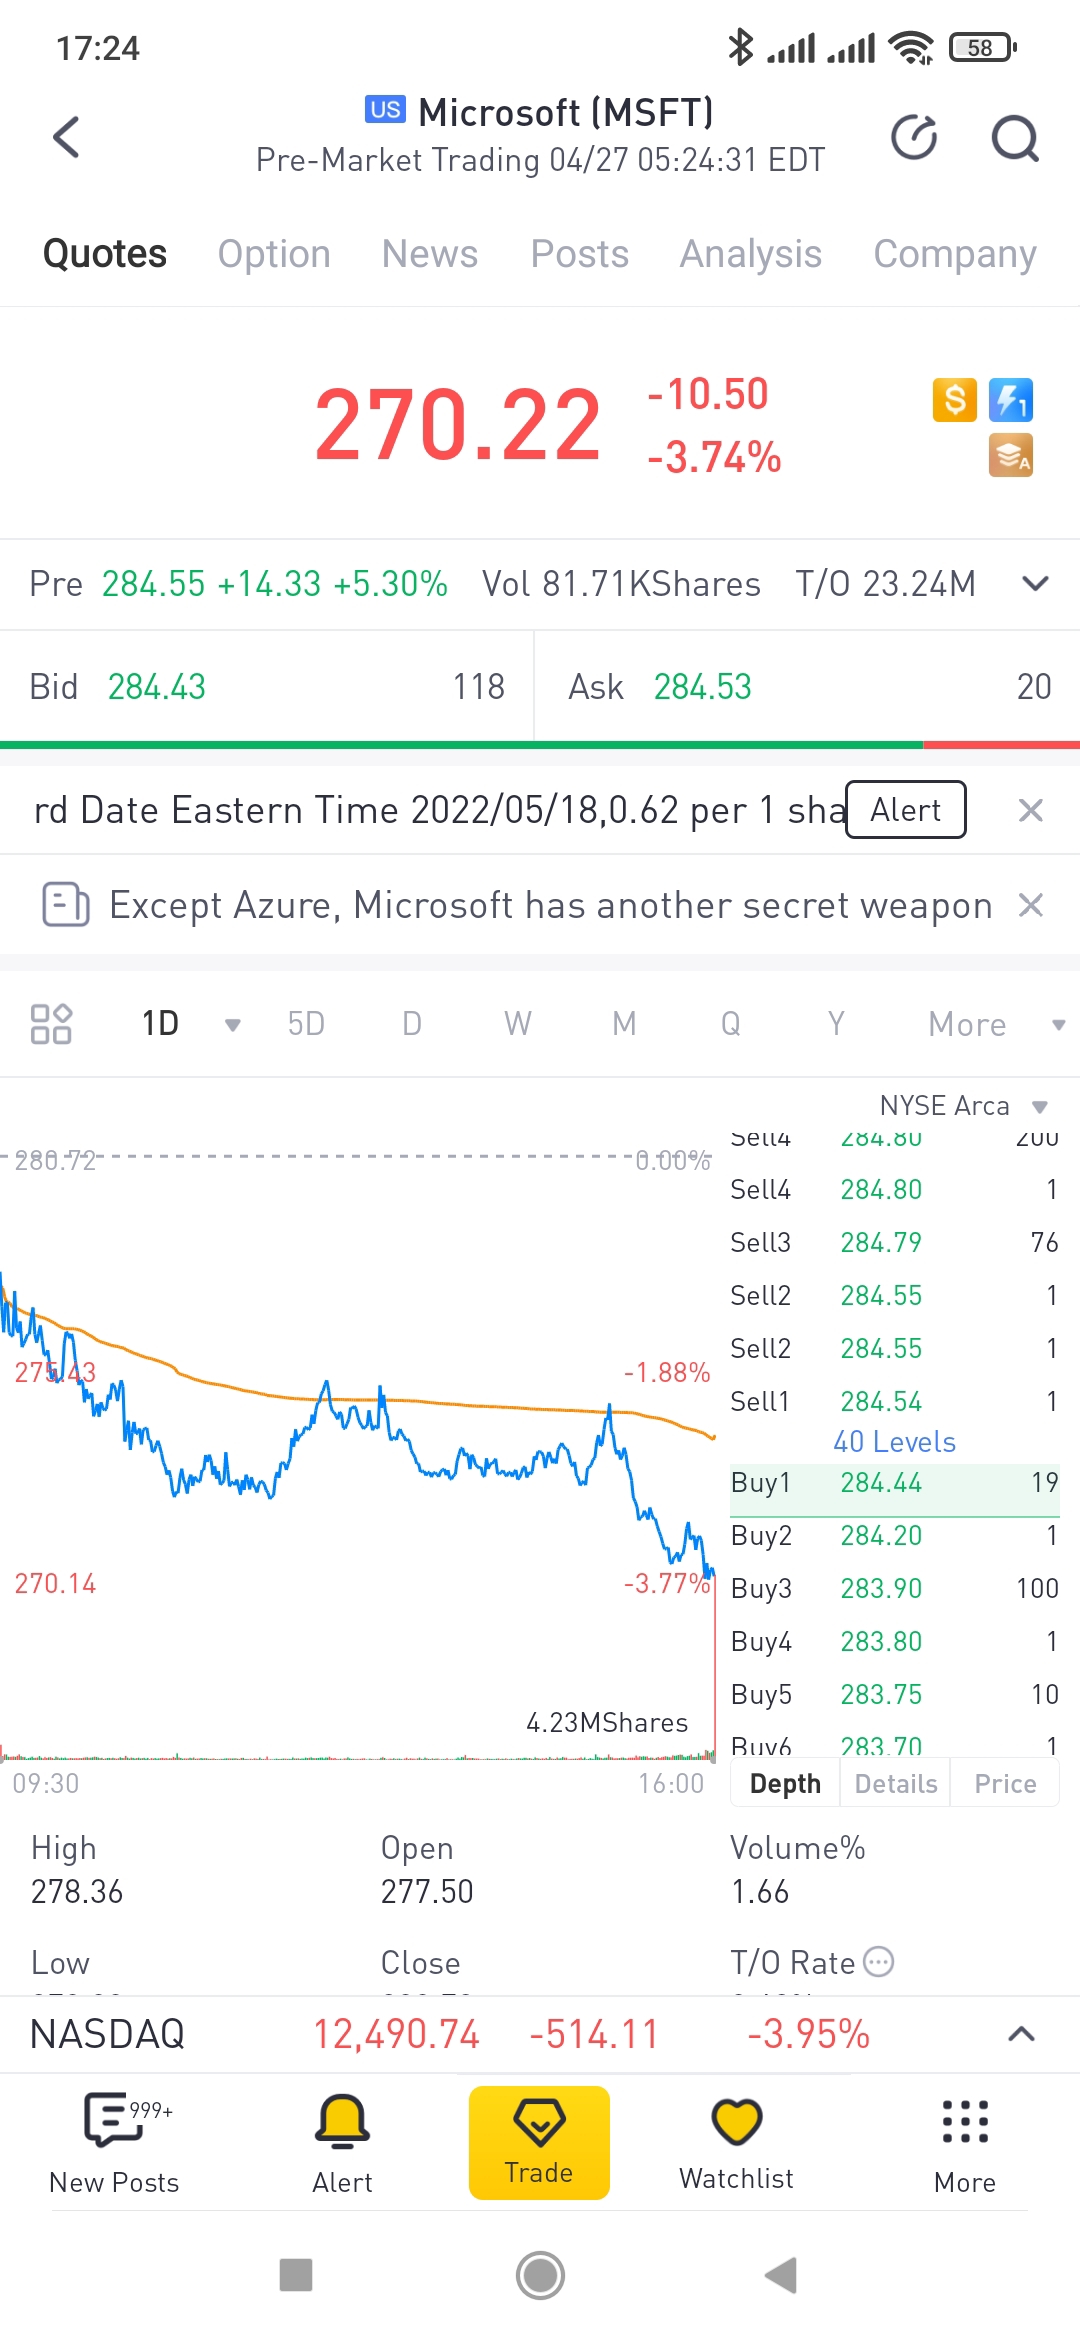This screenshot has width=1080, height=2340.
Task: Expand the pre-market details chevron
Action: (x=1036, y=584)
